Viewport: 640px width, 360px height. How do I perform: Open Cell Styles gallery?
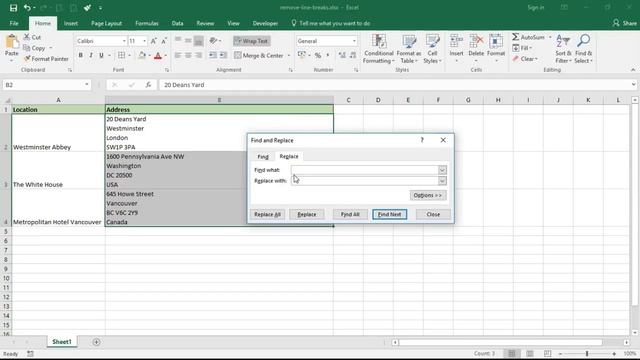[x=432, y=49]
